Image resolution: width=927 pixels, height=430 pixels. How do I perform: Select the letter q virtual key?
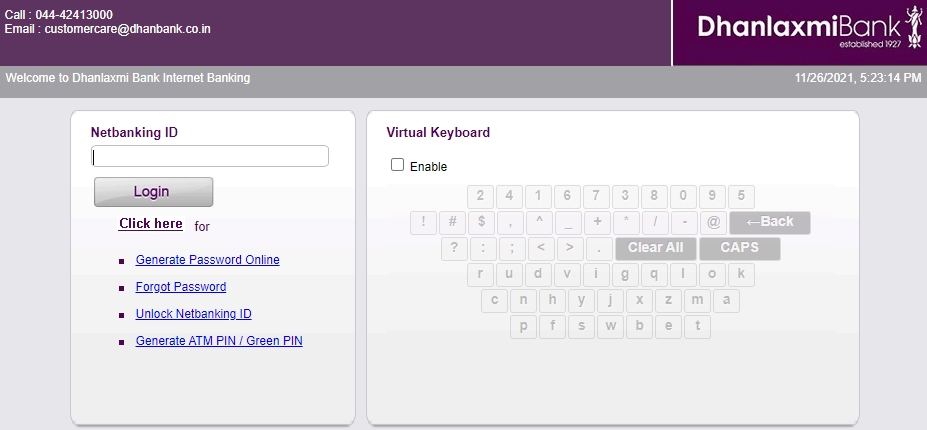pos(654,275)
